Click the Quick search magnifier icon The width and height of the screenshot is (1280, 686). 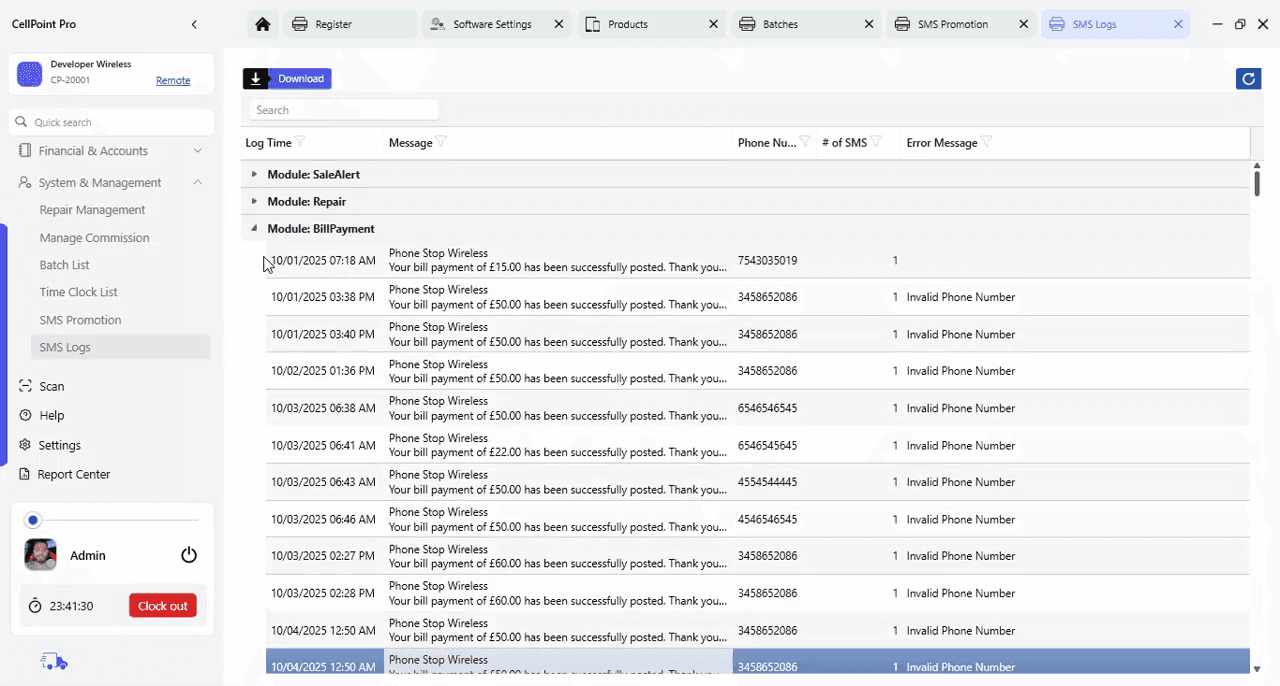click(x=21, y=122)
